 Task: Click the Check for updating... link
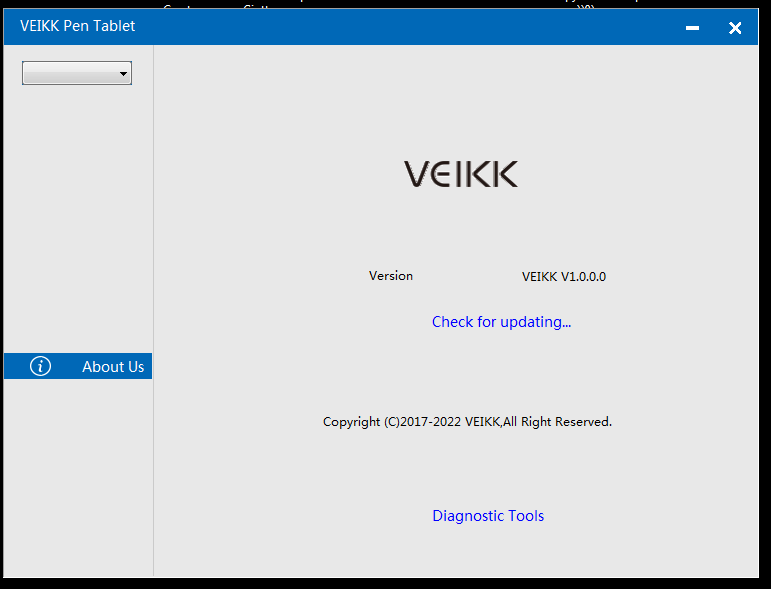[501, 322]
